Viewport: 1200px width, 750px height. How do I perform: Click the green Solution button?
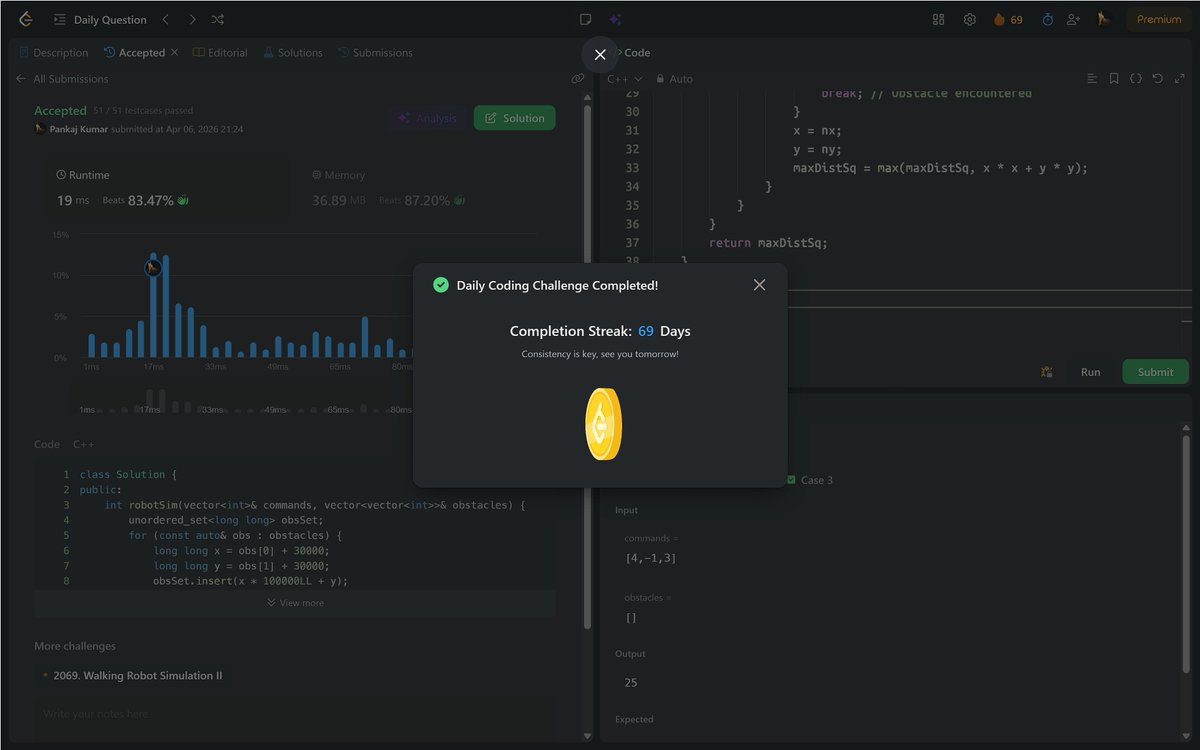pos(514,118)
